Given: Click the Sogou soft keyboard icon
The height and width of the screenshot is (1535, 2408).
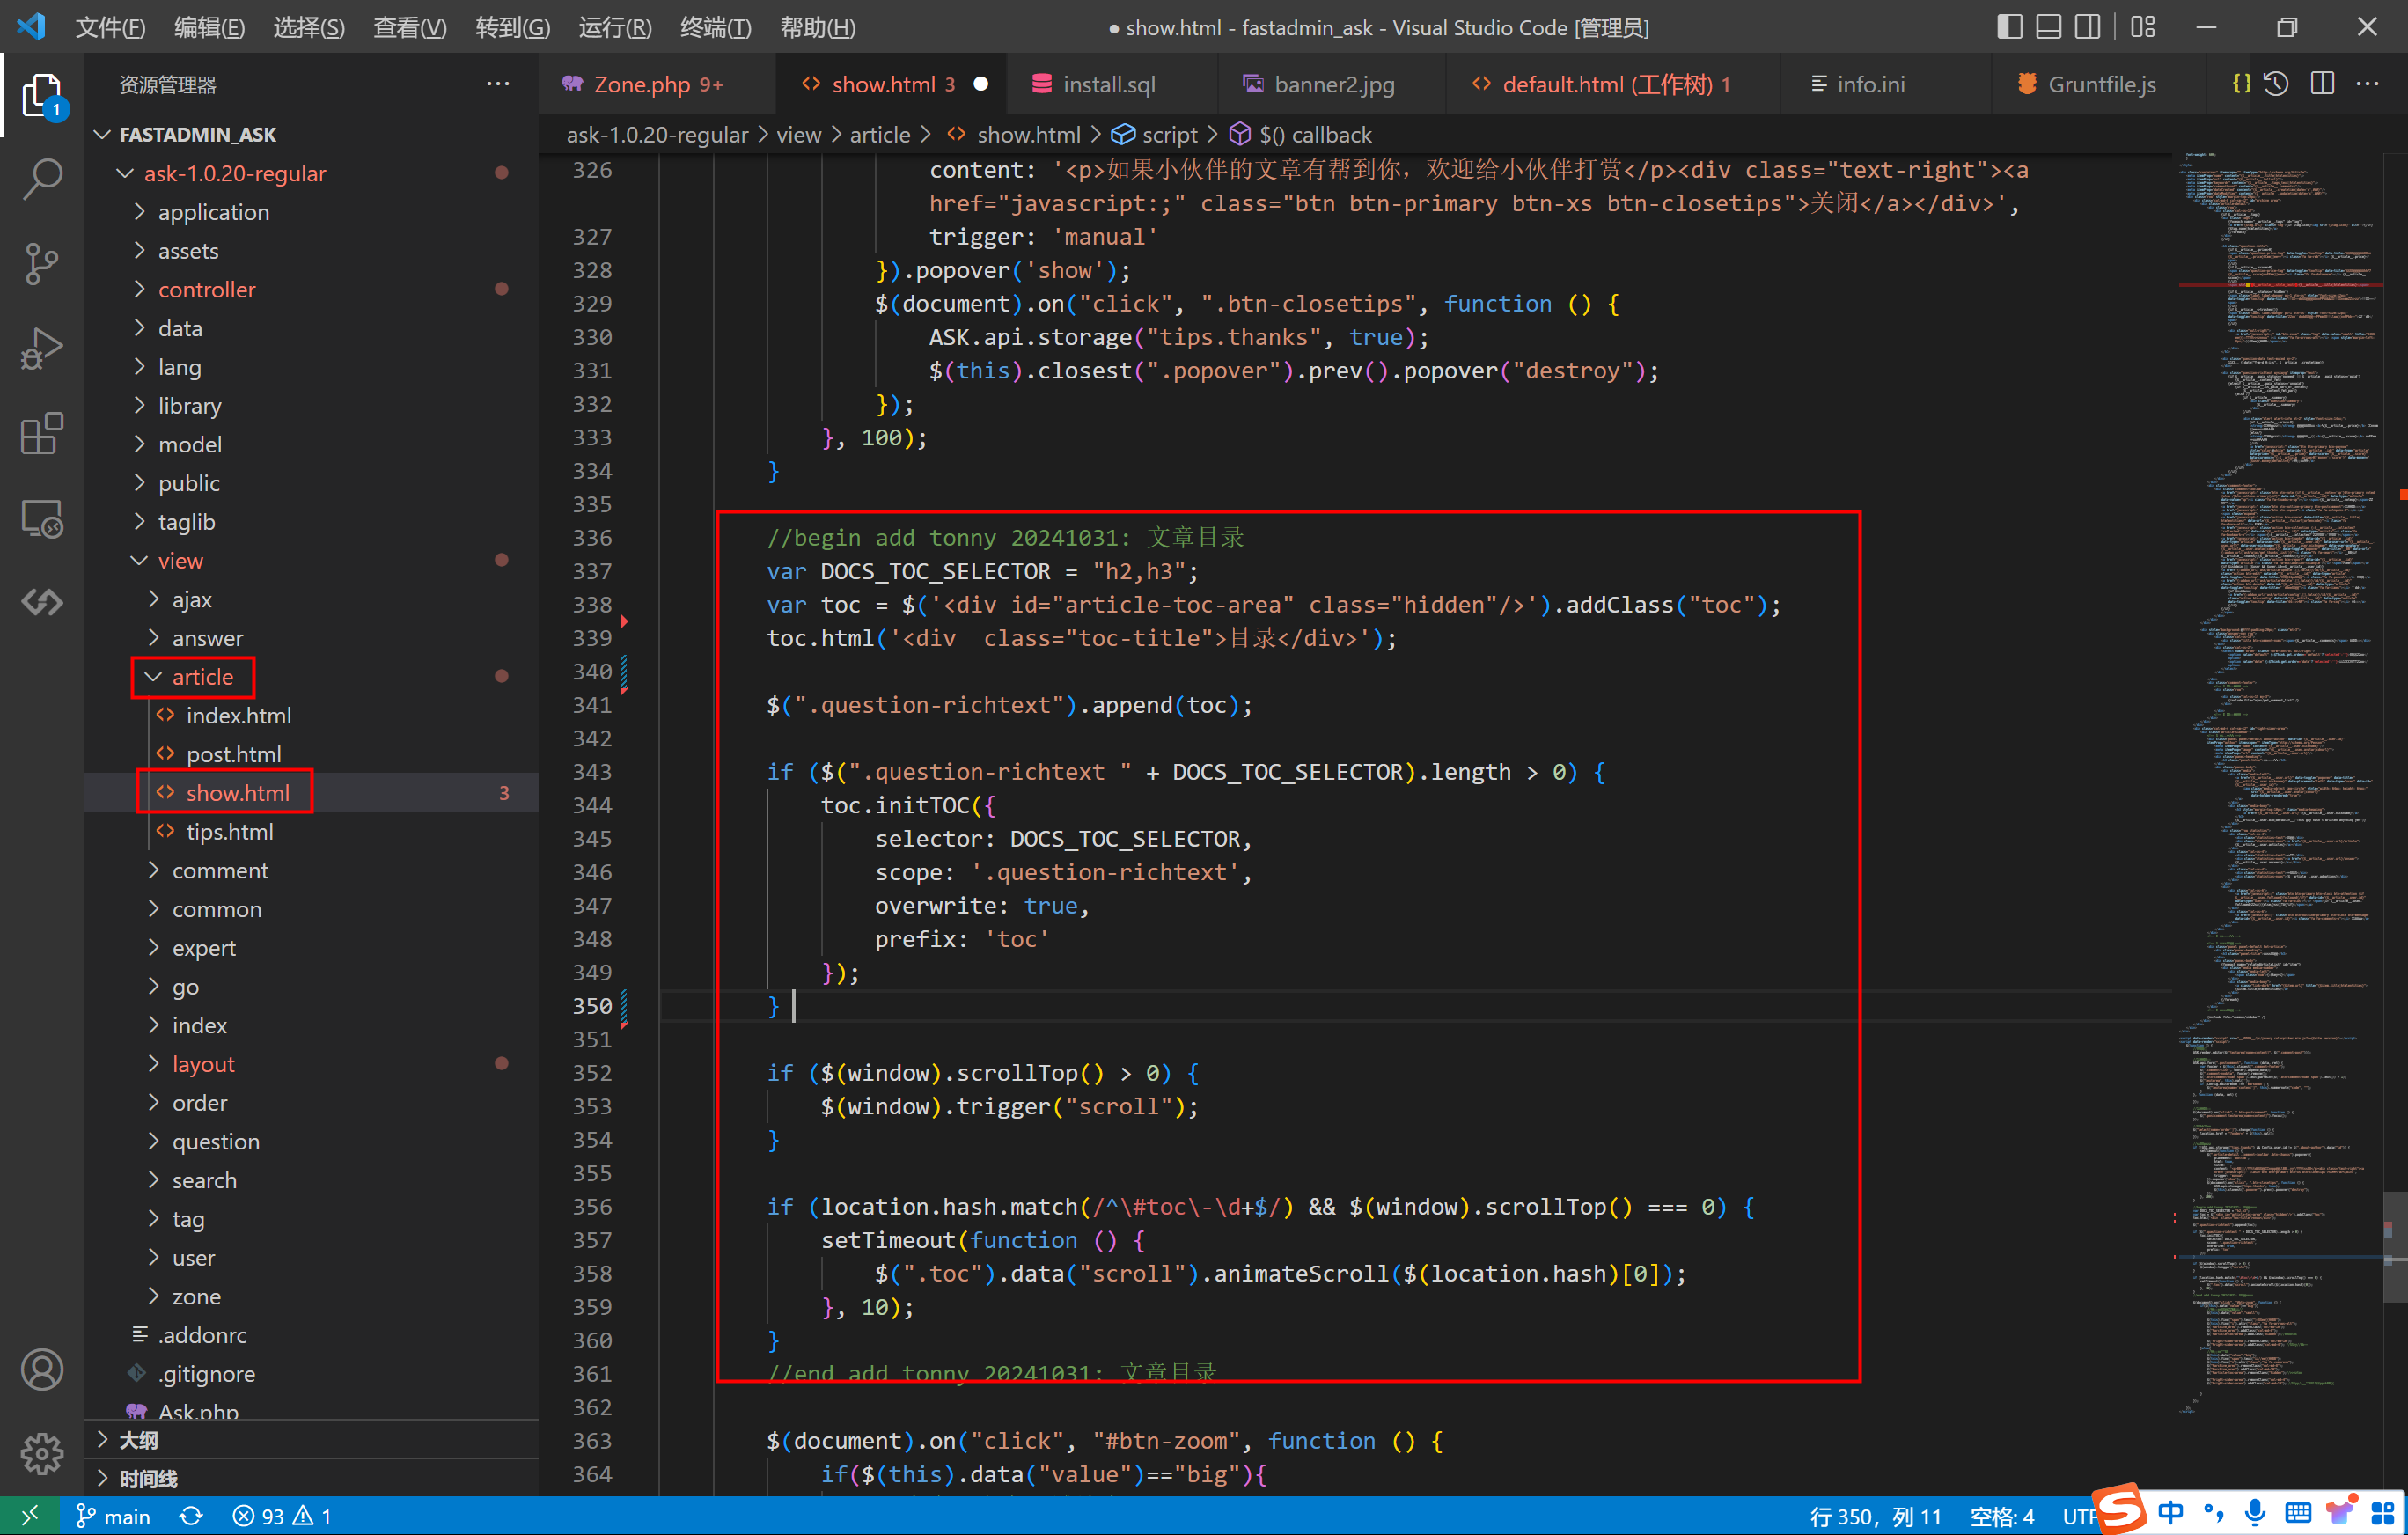Looking at the screenshot, I should pyautogui.click(x=2298, y=1514).
